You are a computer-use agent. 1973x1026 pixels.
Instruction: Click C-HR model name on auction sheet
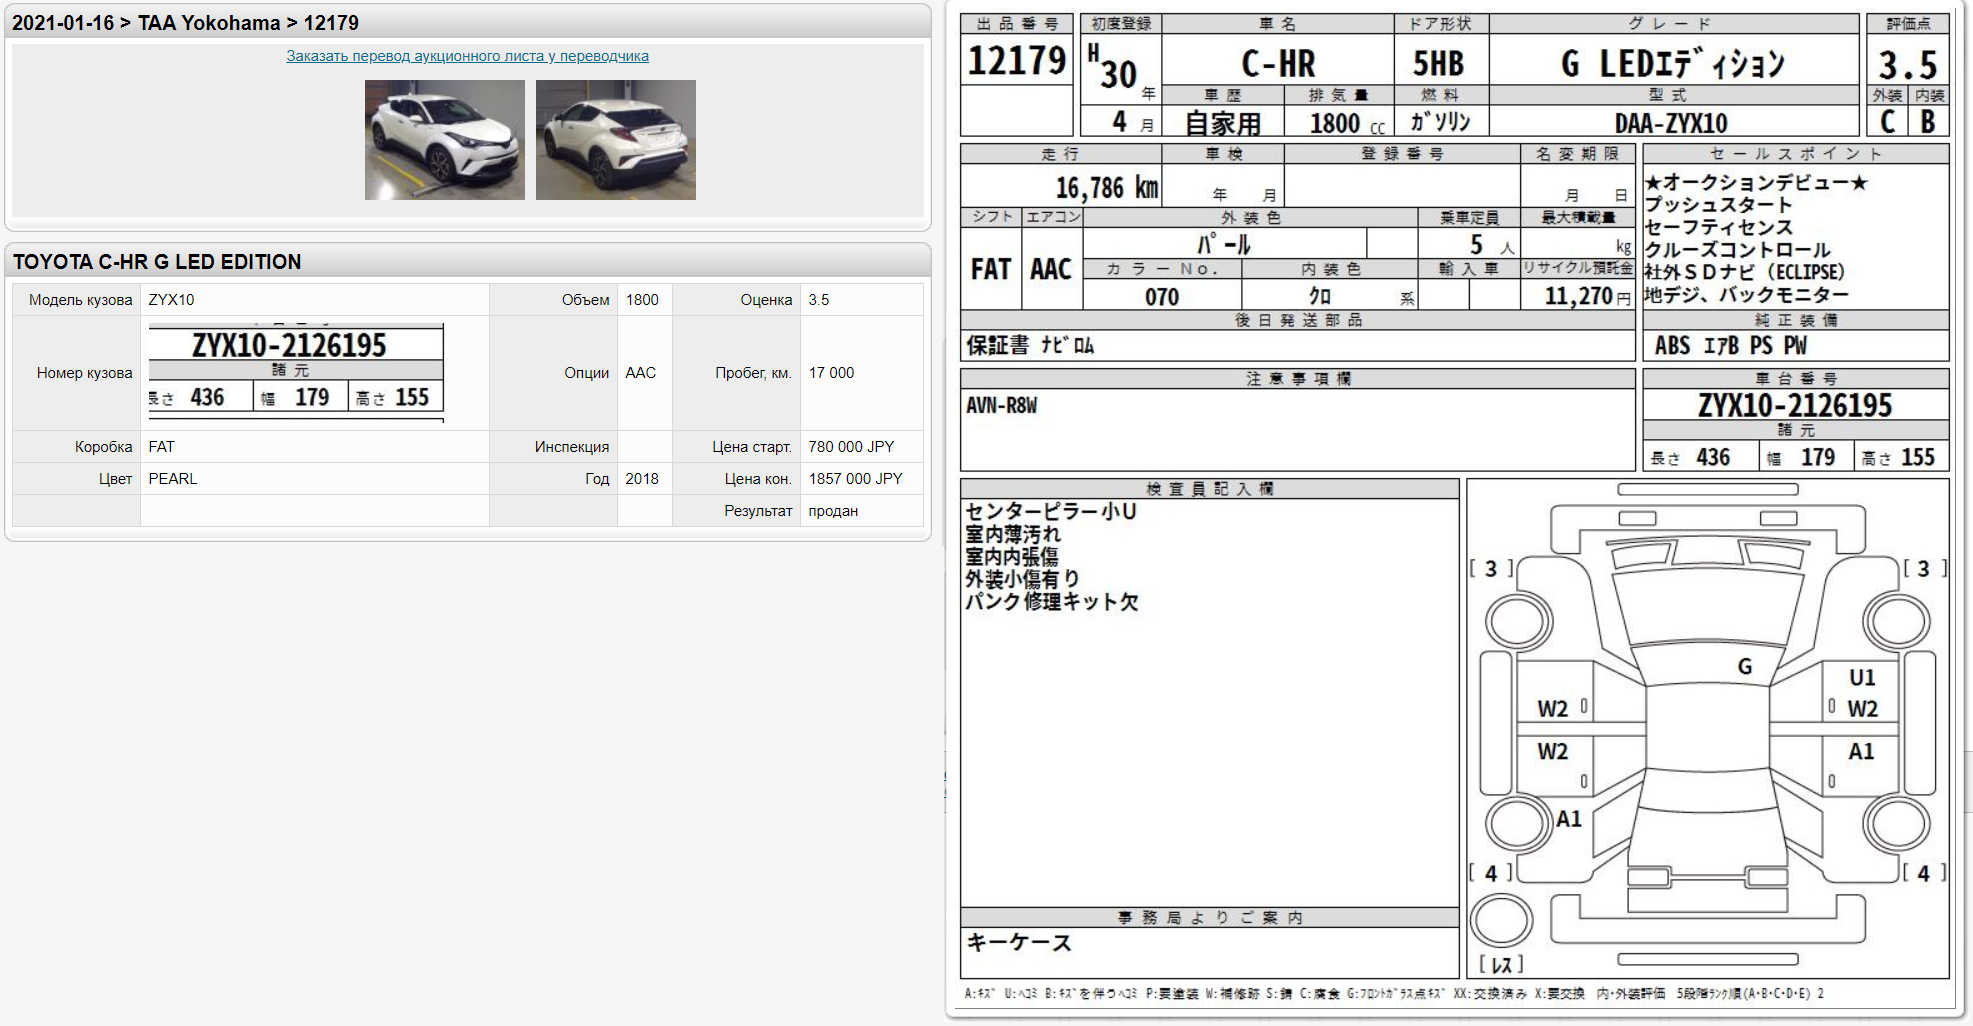pos(1278,64)
